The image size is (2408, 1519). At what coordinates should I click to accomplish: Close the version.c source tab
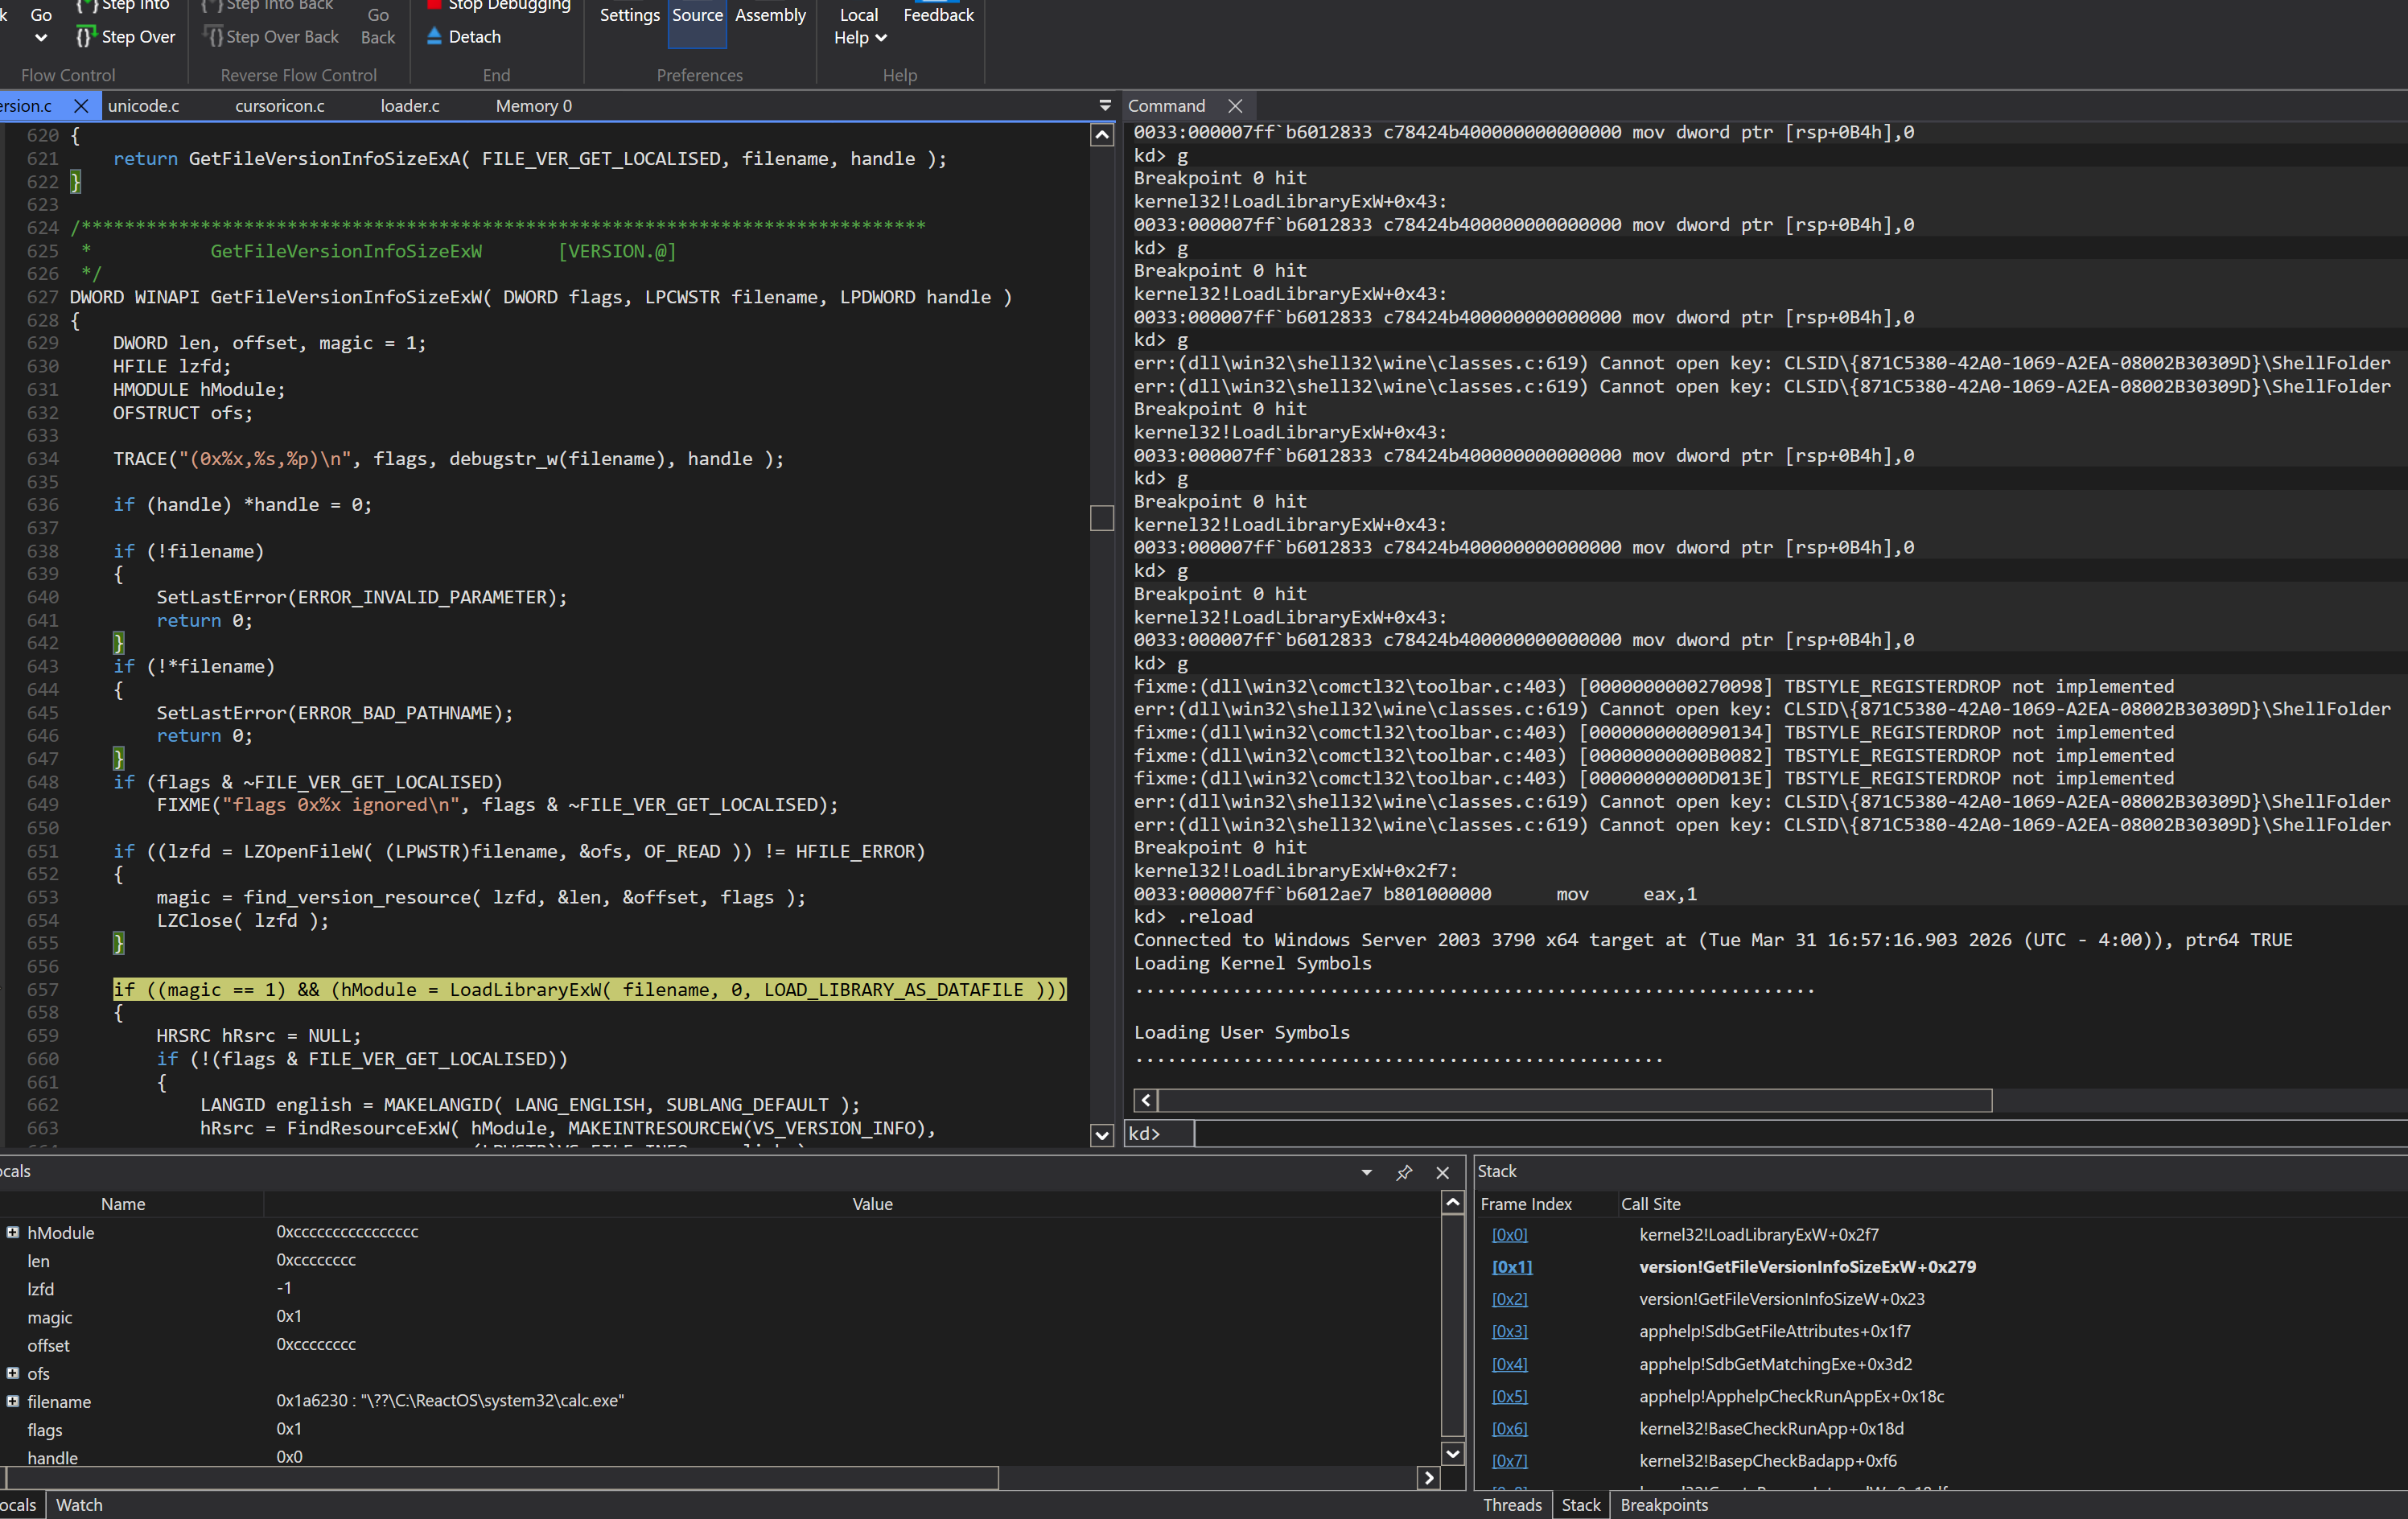pos(81,106)
